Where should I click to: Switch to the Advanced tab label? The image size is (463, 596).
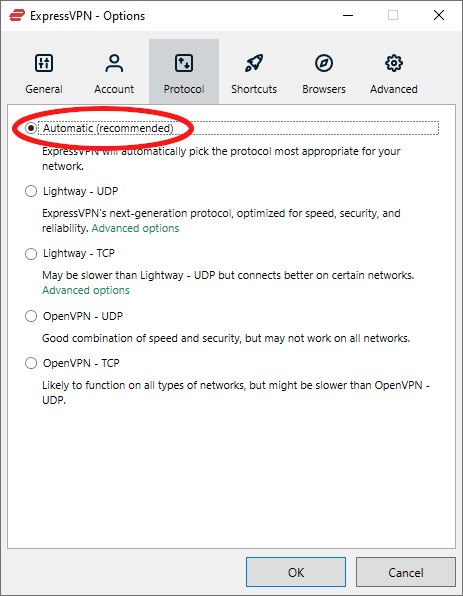click(394, 89)
